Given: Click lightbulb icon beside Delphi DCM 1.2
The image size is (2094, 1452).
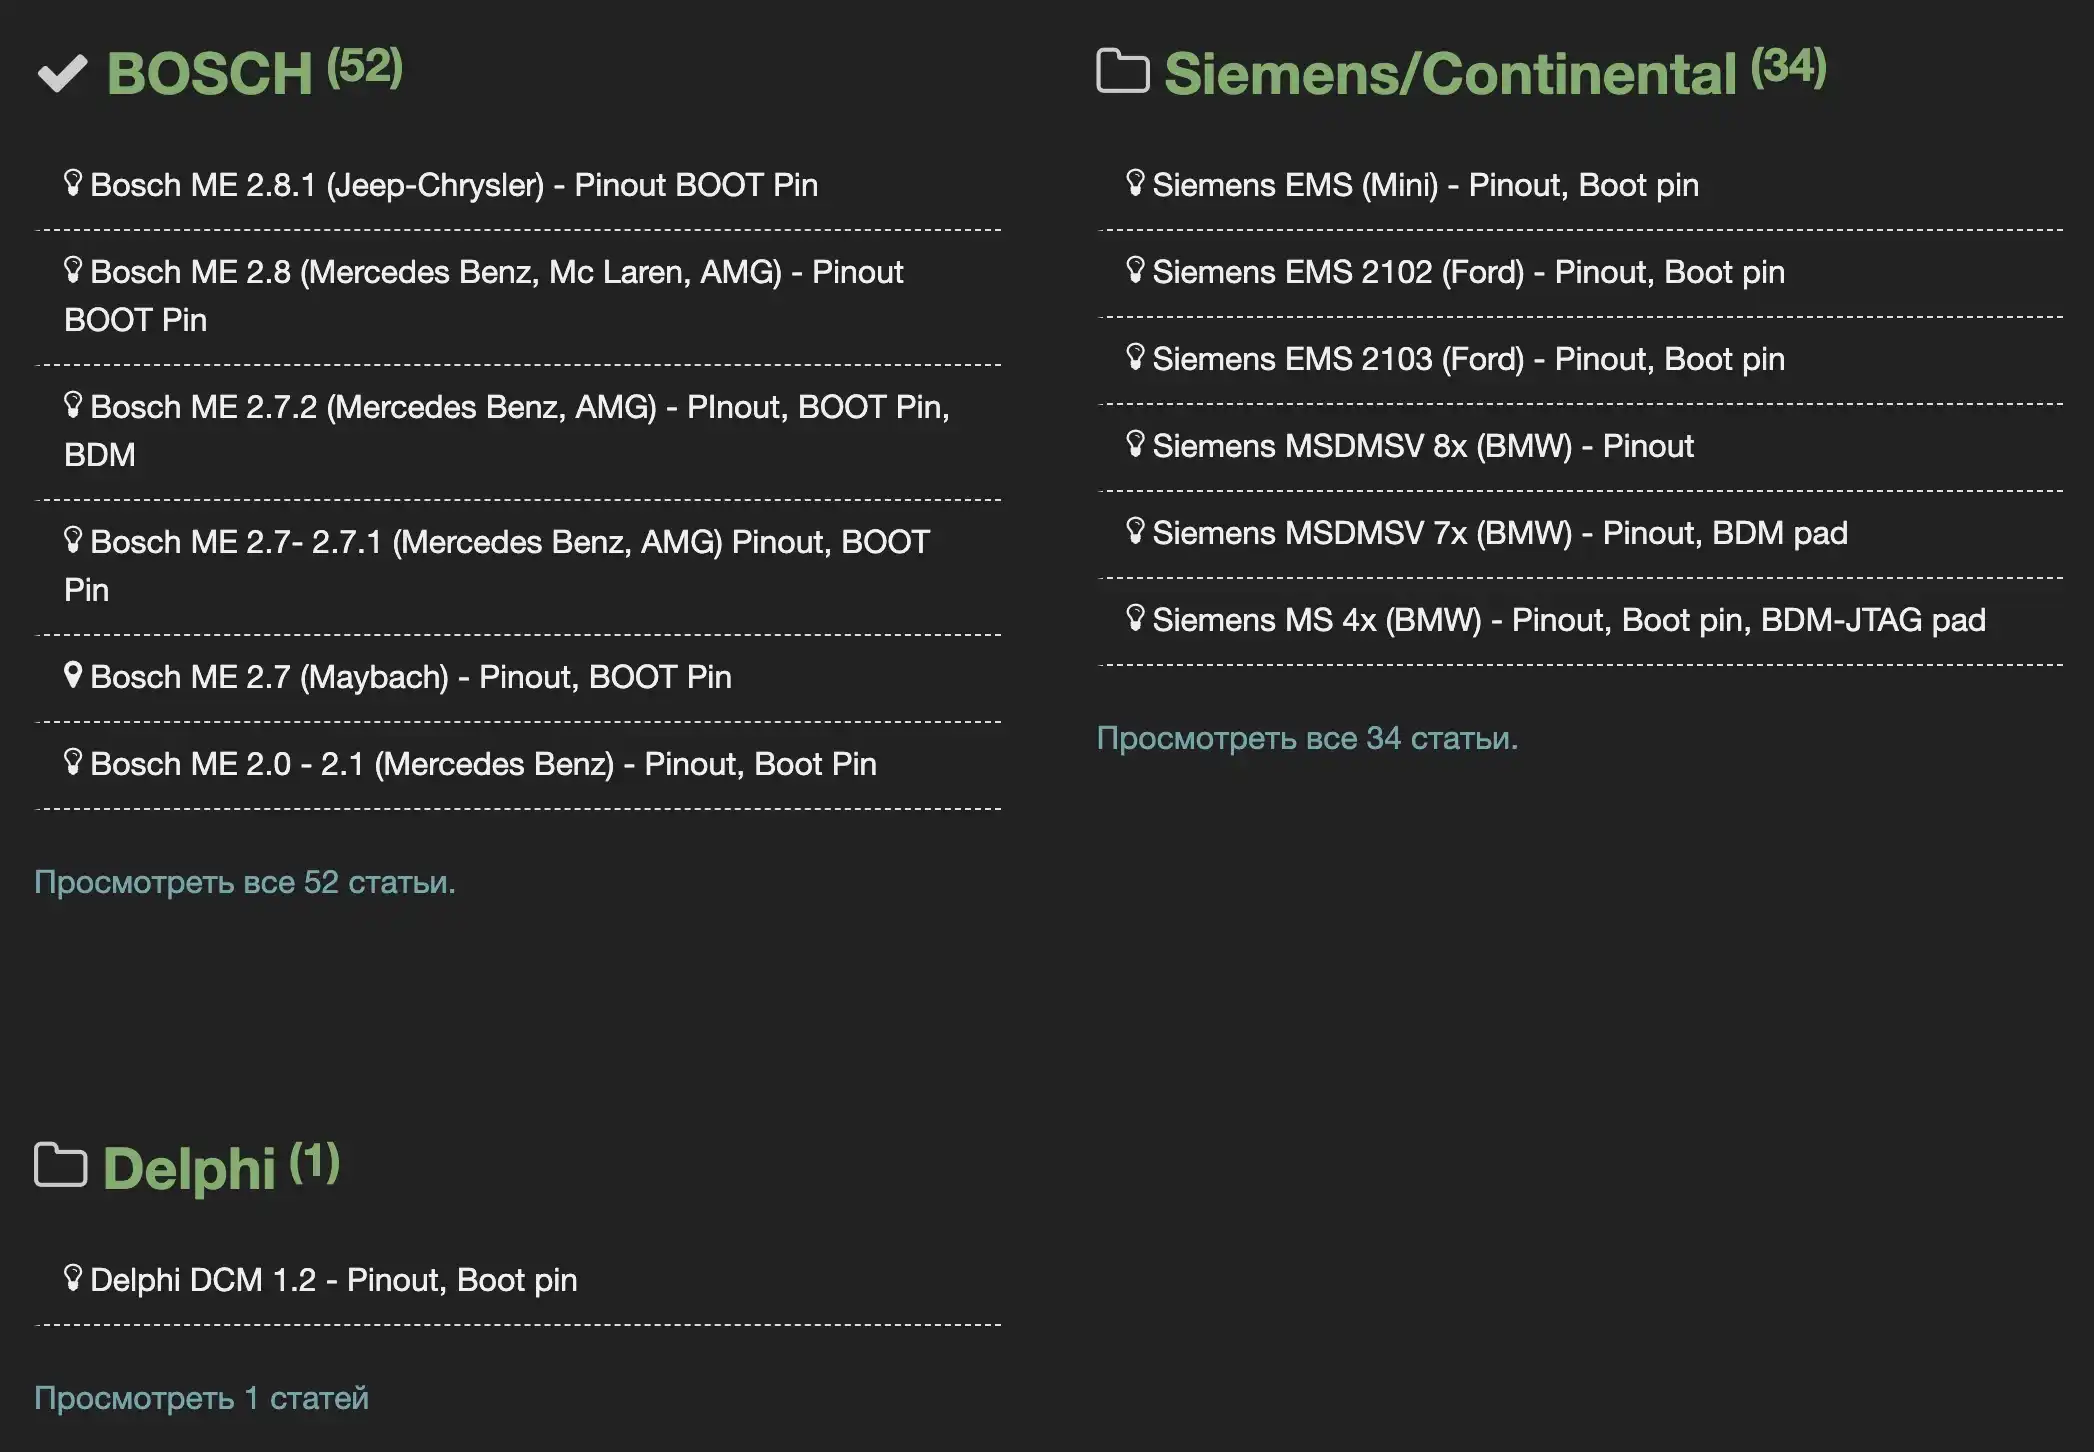Looking at the screenshot, I should point(72,1278).
